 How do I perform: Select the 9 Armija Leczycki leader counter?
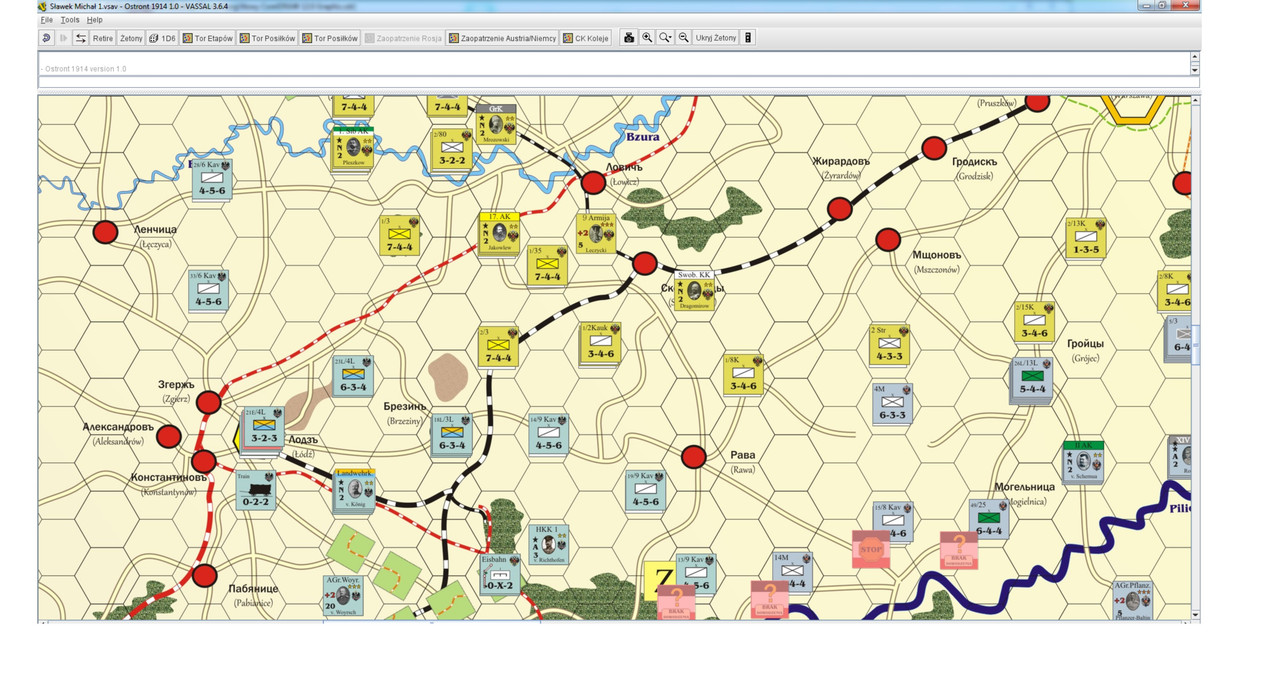point(597,234)
